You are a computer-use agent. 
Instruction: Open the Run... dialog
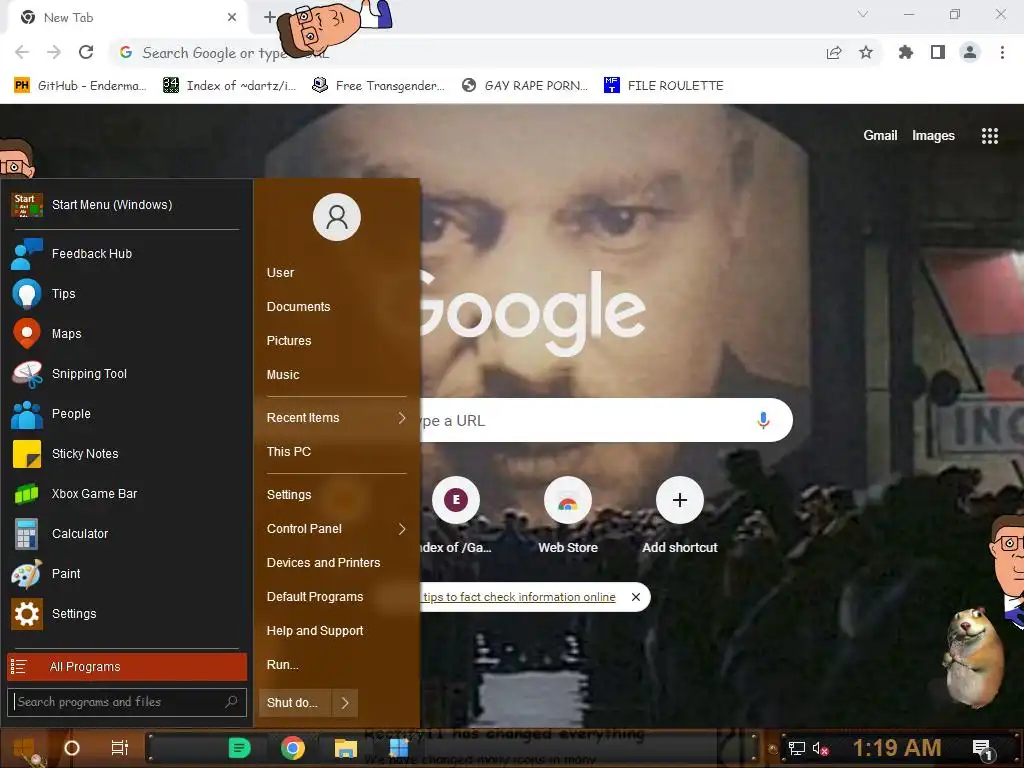pos(283,665)
